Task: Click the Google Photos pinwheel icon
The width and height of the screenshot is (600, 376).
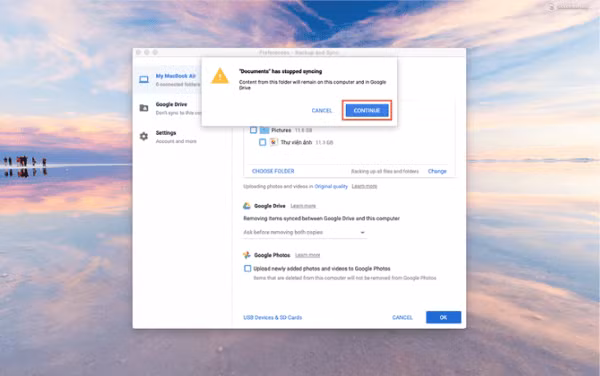Action: tap(247, 255)
